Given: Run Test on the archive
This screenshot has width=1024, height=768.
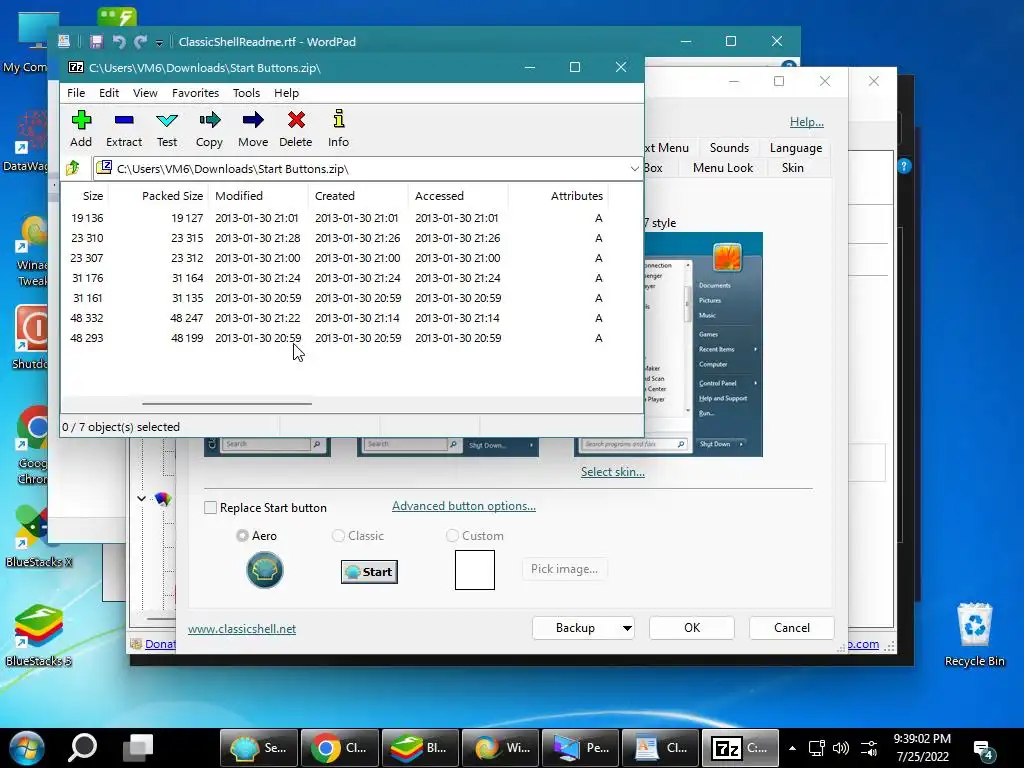Looking at the screenshot, I should [167, 129].
